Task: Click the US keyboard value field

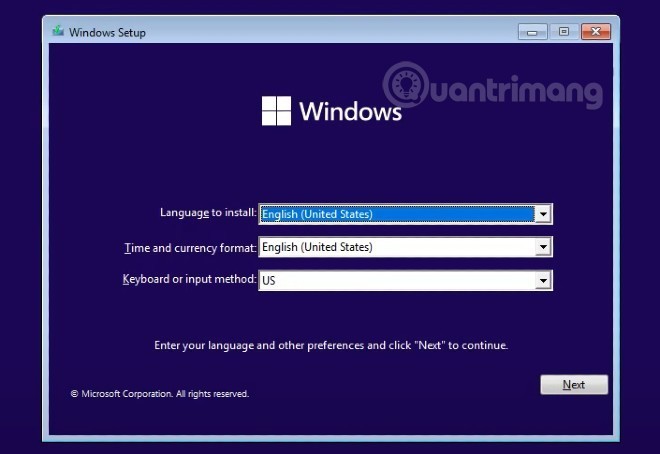Action: (396, 281)
